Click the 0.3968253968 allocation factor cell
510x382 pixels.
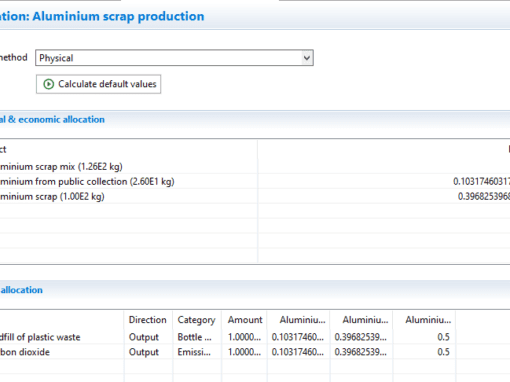pos(484,197)
